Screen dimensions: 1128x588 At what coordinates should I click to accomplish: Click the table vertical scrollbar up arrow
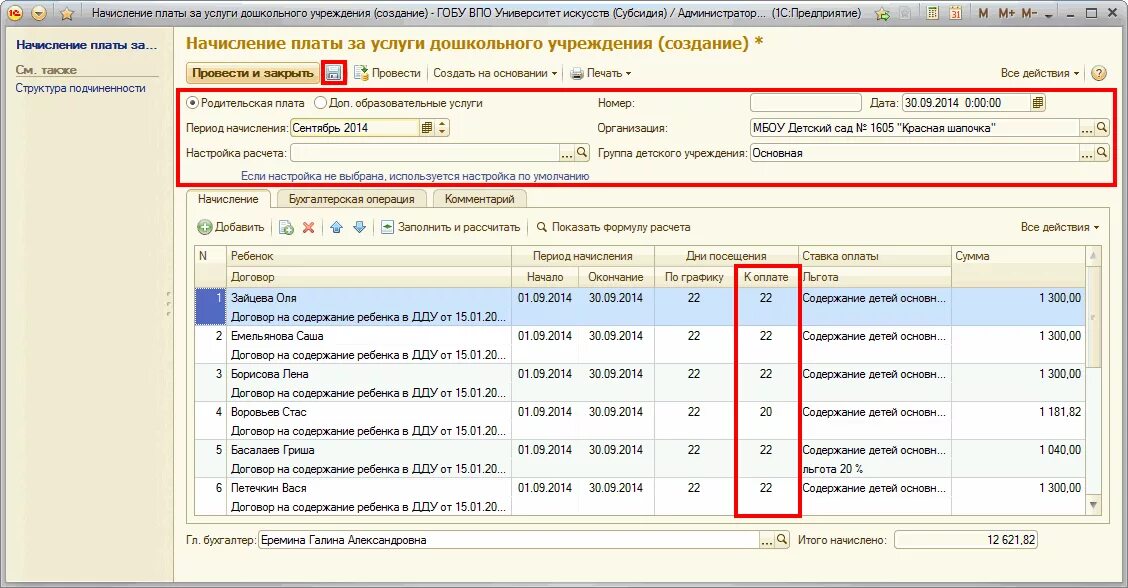[x=1093, y=255]
